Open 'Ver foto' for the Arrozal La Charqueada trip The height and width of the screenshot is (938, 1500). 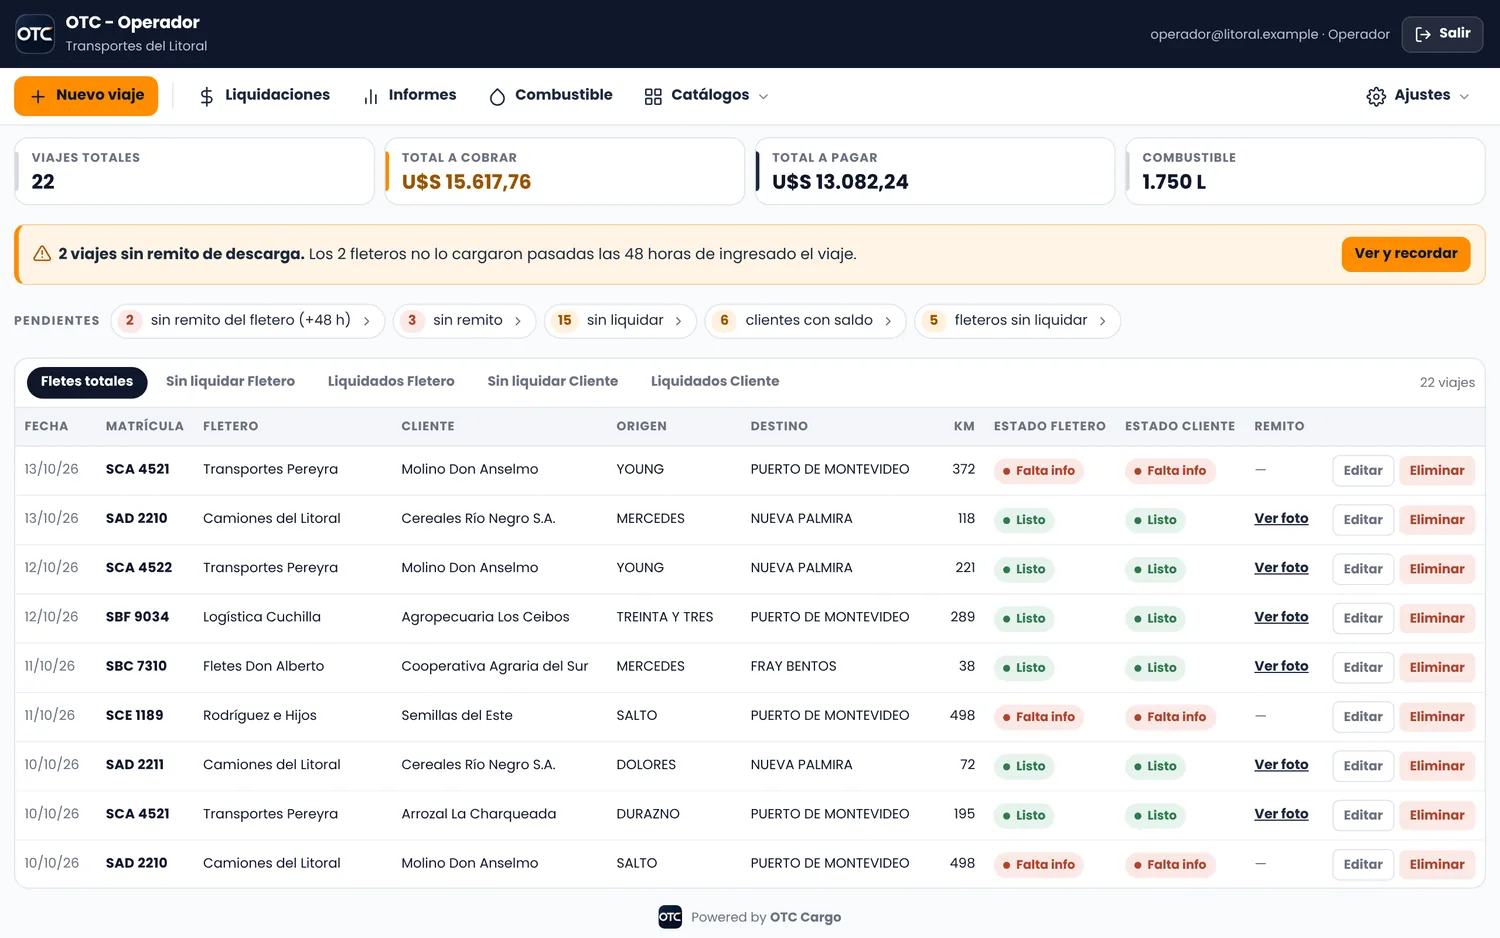[x=1281, y=814]
